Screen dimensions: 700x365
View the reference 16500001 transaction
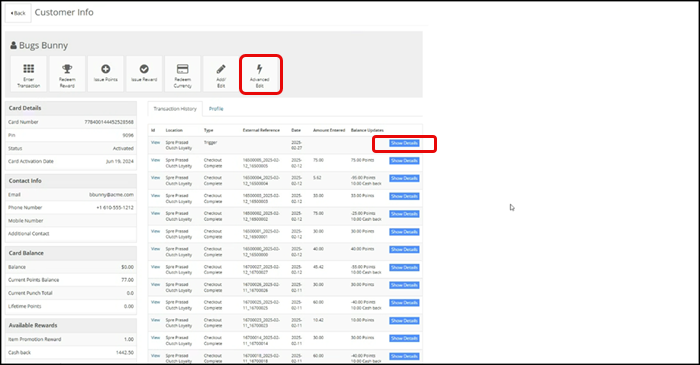tap(155, 231)
